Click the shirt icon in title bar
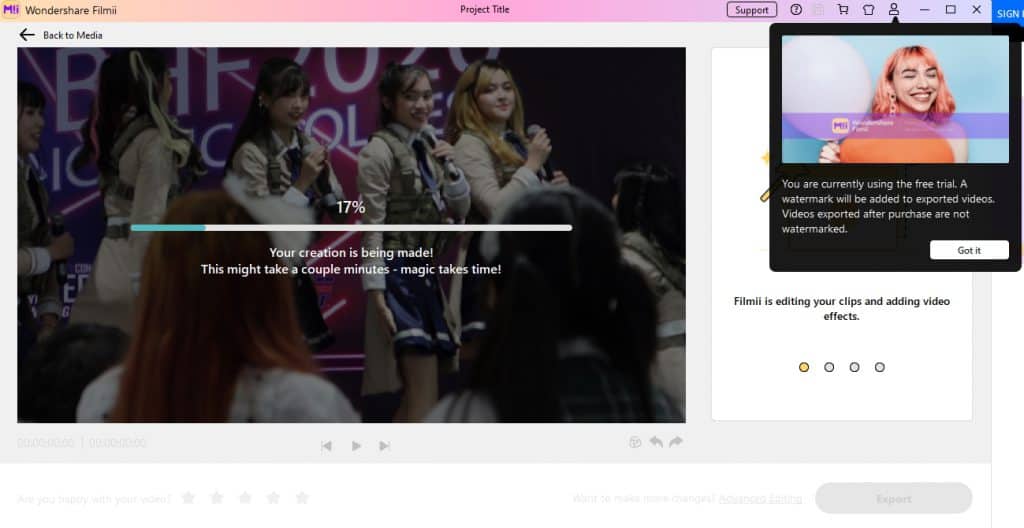Image resolution: width=1024 pixels, height=528 pixels. (x=868, y=10)
